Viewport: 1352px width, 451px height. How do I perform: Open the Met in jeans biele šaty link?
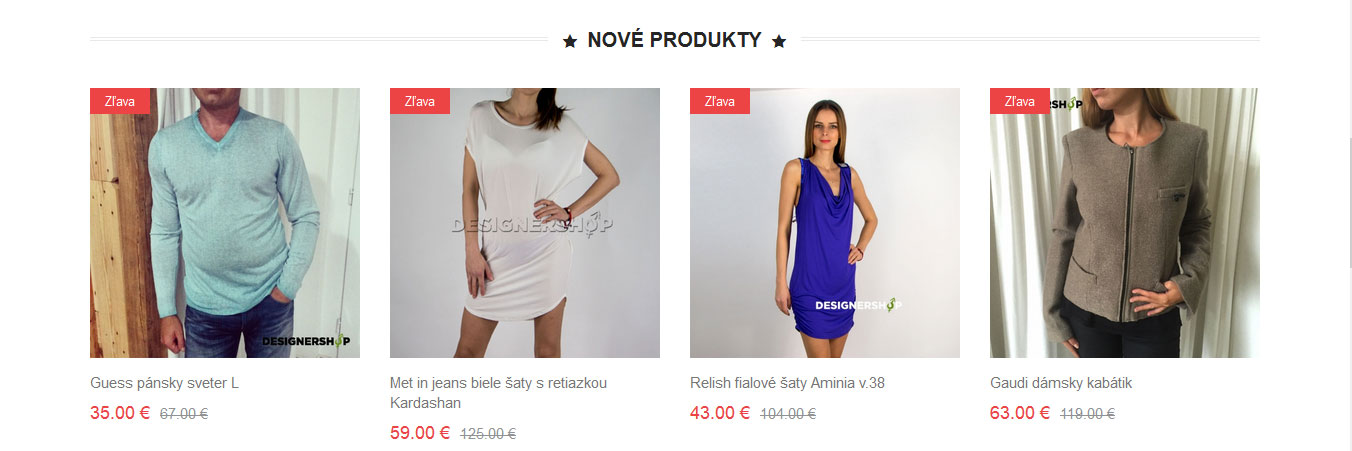tap(498, 393)
